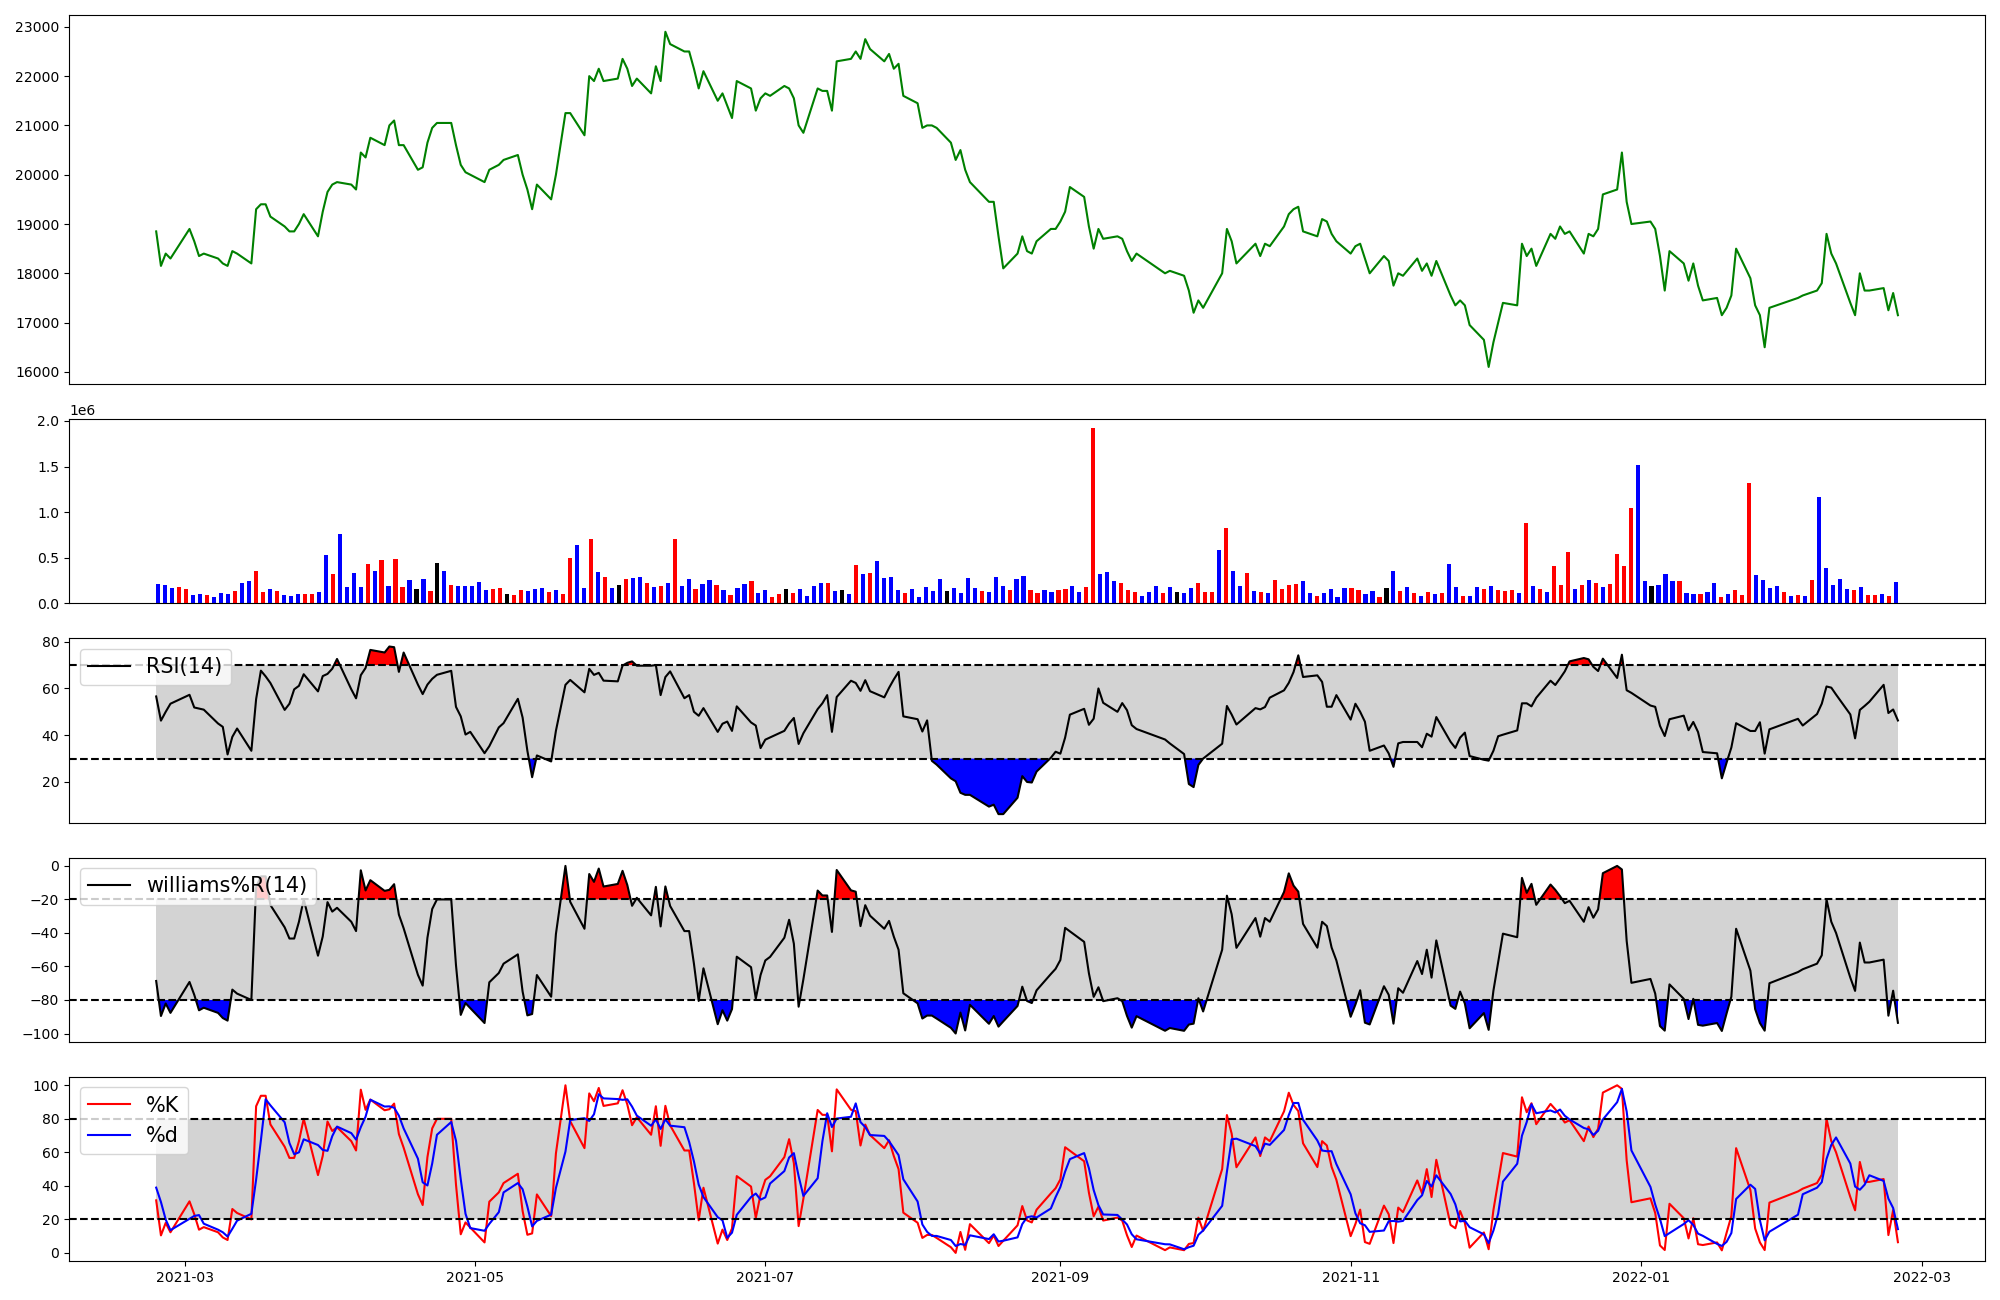Click the 2021-05 x-axis date label
This screenshot has width=2000, height=1300.
[475, 1277]
